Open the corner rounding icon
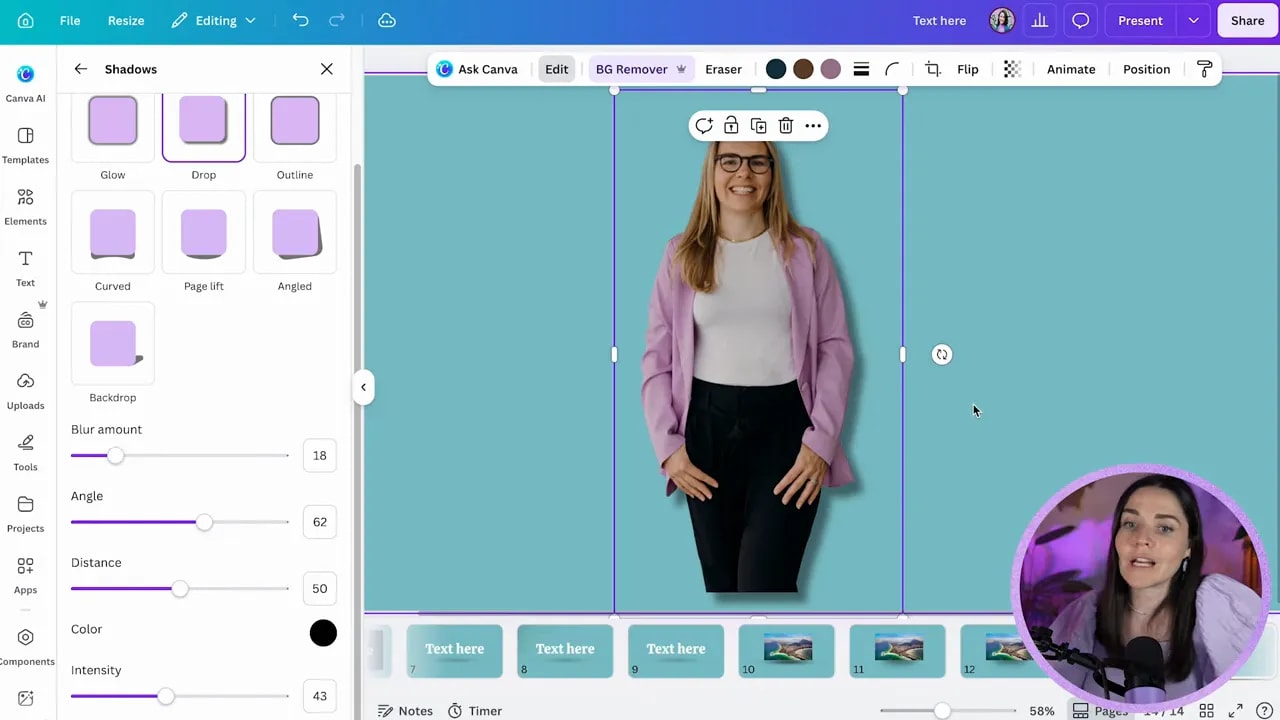 (x=892, y=69)
